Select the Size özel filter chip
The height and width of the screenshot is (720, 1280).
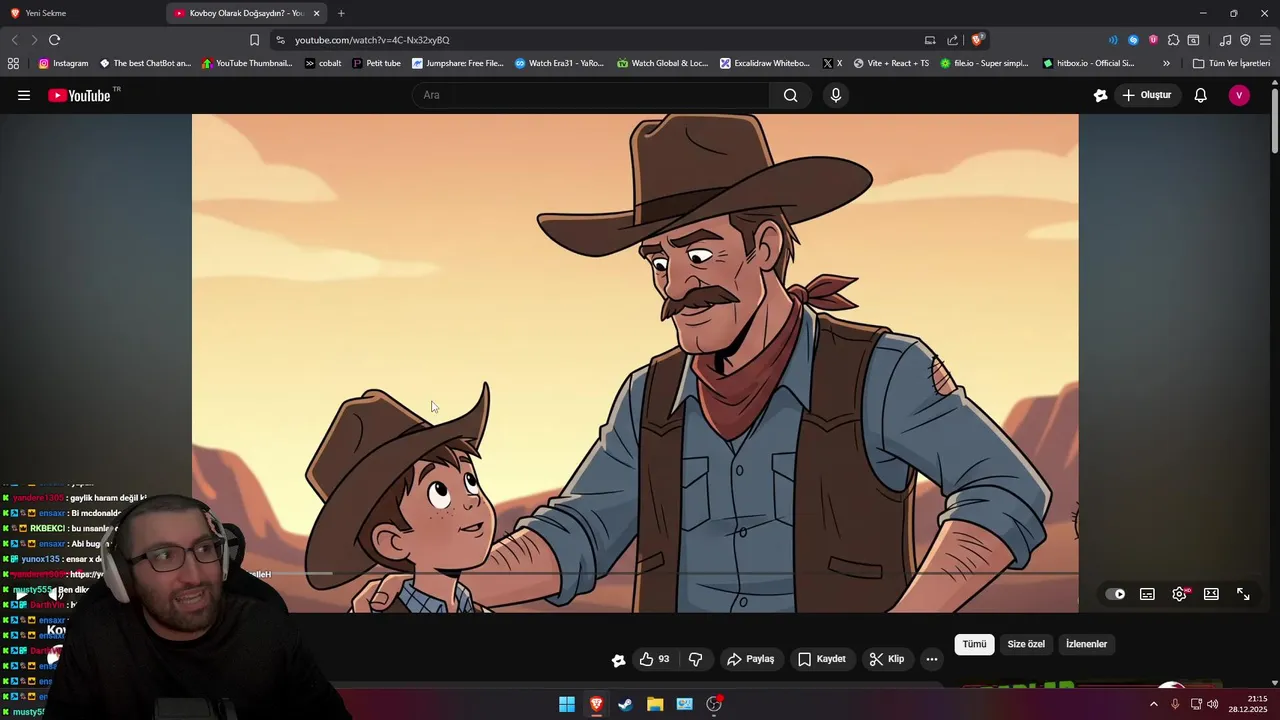pos(1025,644)
